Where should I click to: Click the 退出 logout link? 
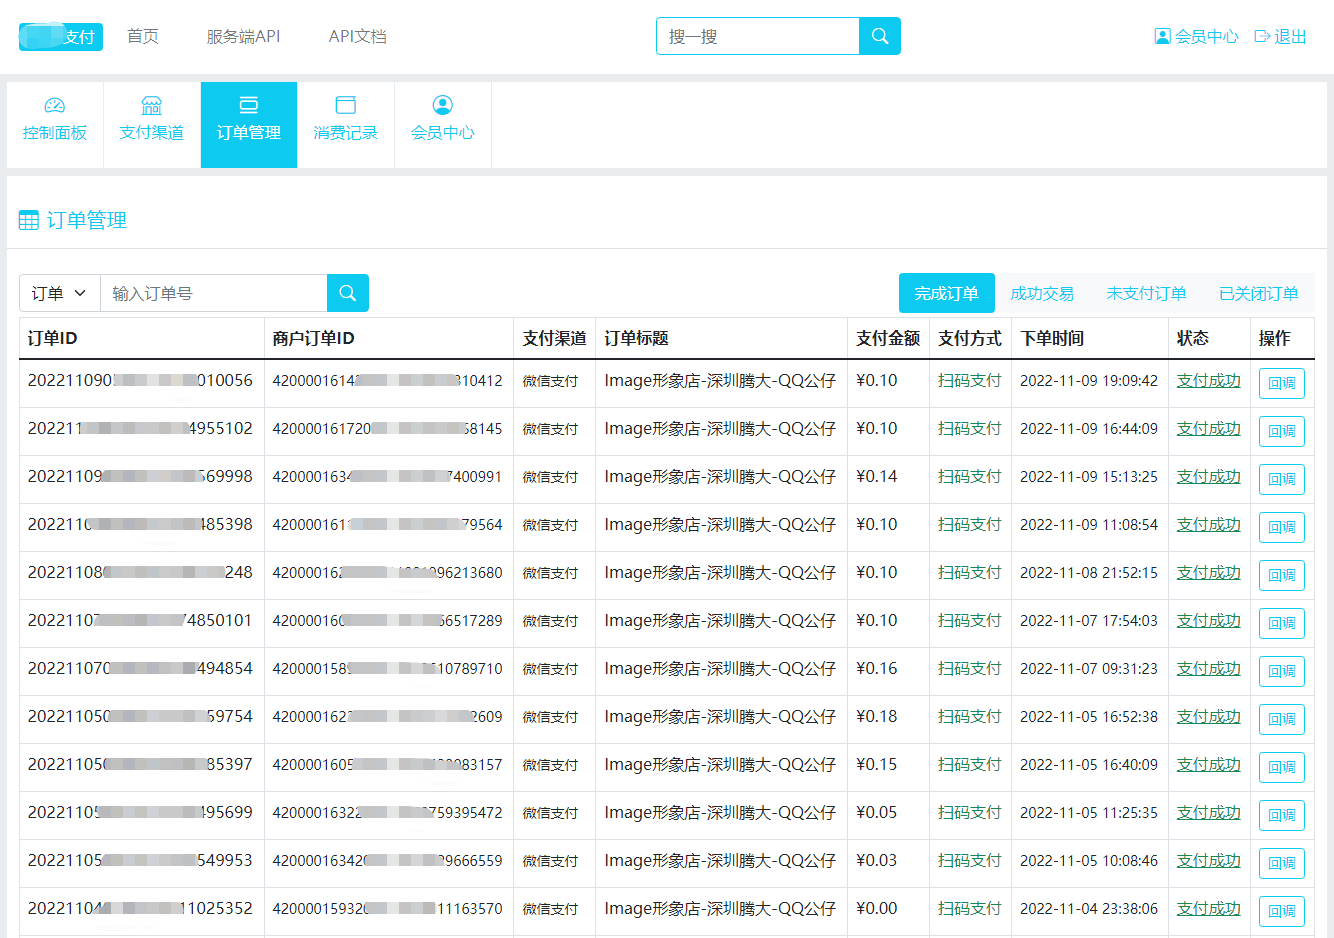(x=1281, y=36)
